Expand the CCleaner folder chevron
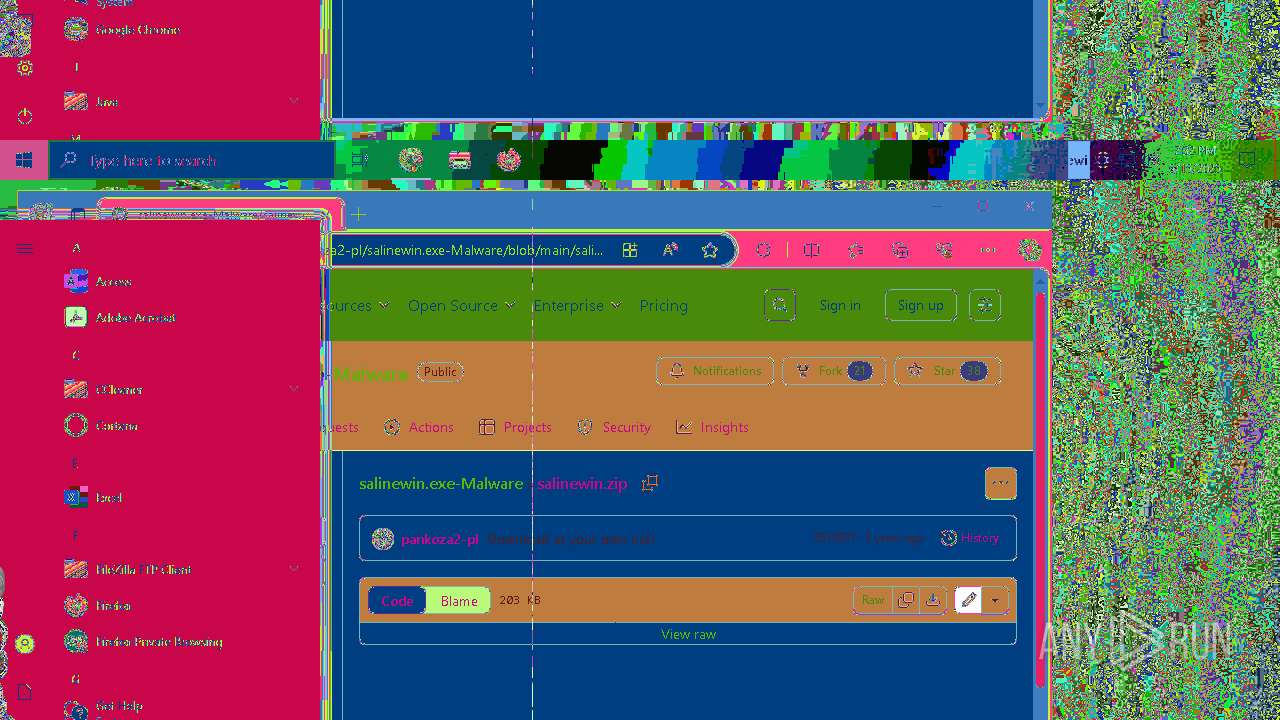 pyautogui.click(x=294, y=389)
